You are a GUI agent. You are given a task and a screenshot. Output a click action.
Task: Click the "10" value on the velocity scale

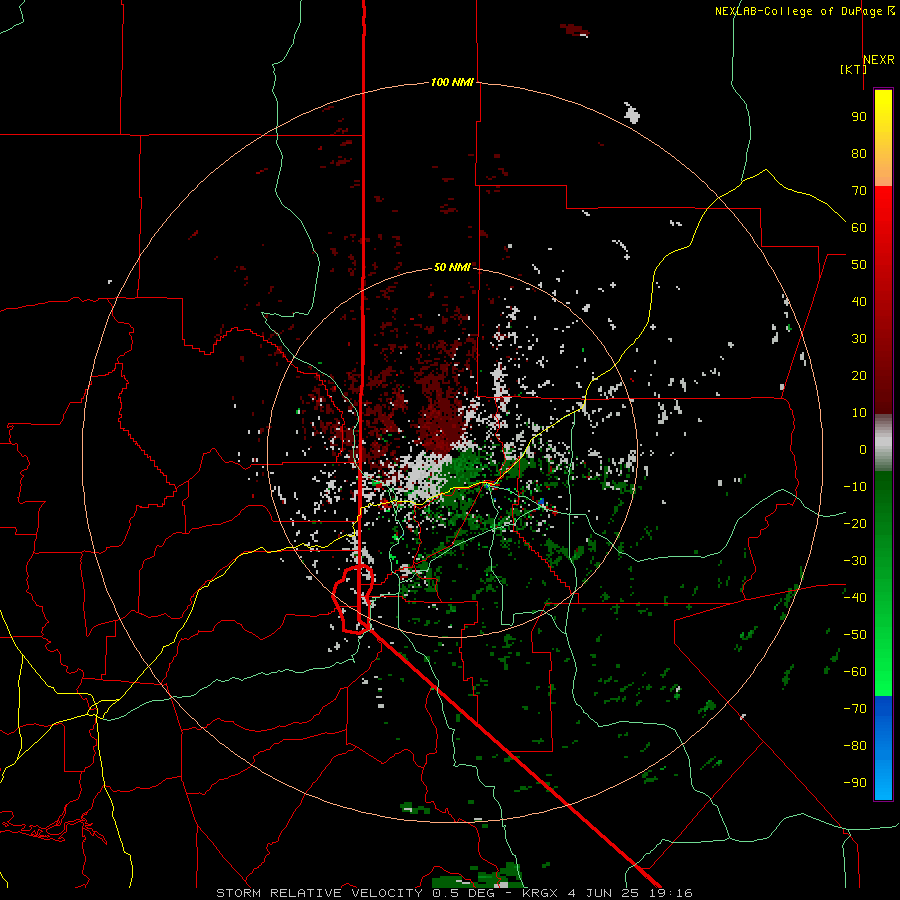pyautogui.click(x=859, y=413)
